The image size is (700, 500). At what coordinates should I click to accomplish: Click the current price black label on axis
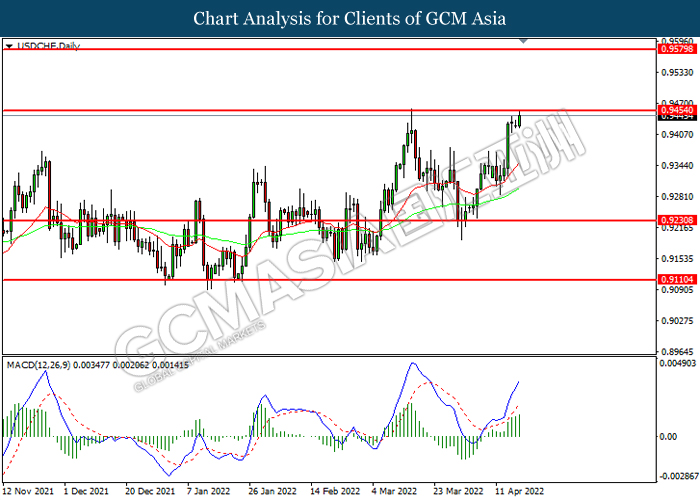tap(677, 117)
